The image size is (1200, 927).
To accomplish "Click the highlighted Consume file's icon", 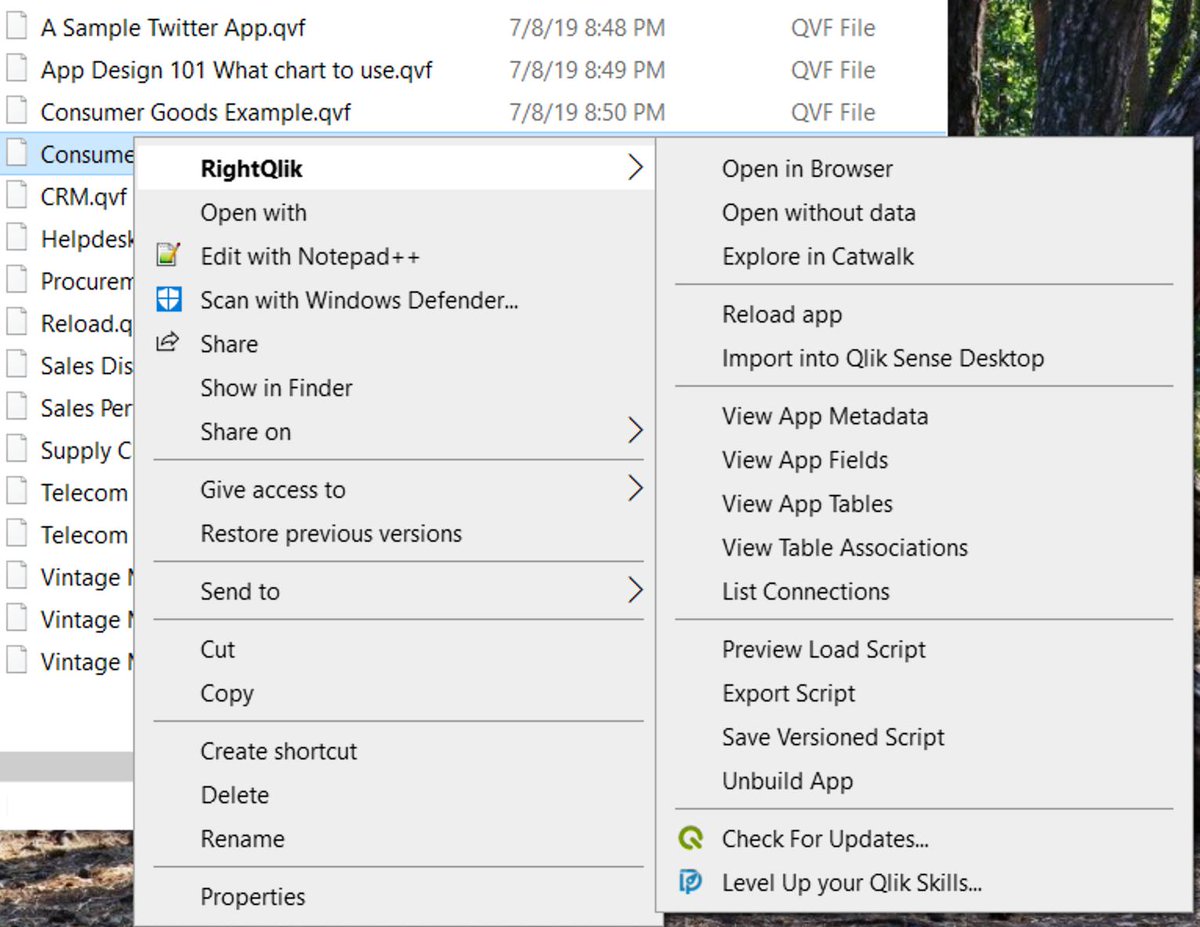I will (x=15, y=153).
